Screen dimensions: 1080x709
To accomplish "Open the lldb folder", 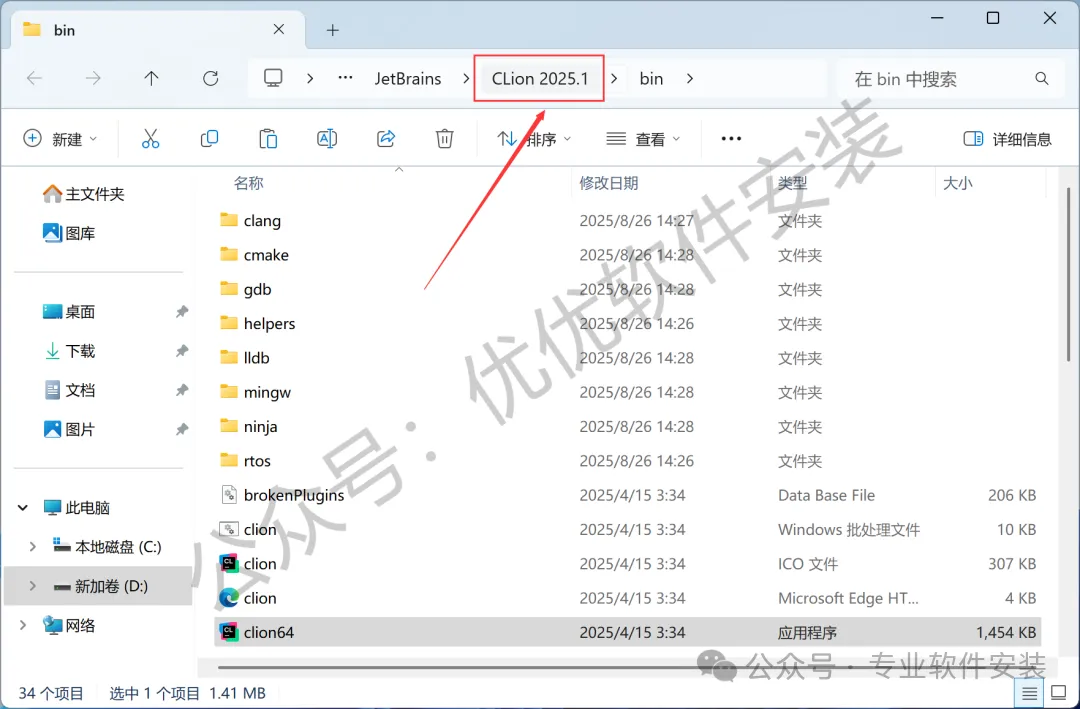I will [x=627, y=358].
